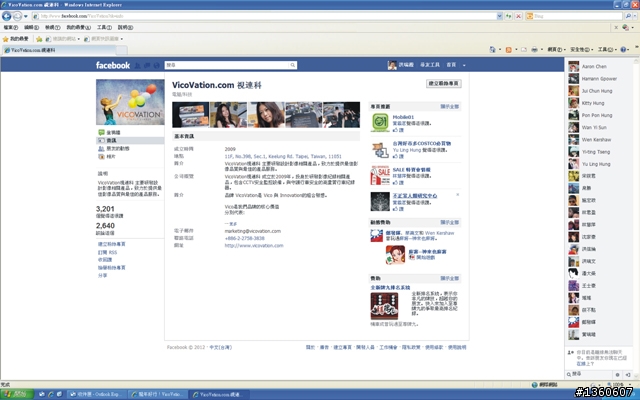The width and height of the screenshot is (640, 400).
Task: Click the +886-2-2758-3838 phone link
Action: coord(244,238)
